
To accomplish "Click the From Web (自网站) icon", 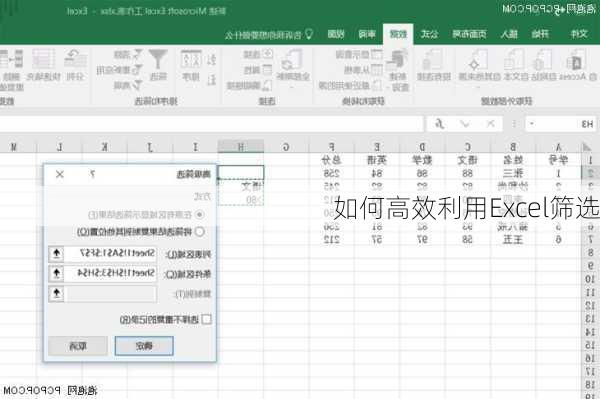I will 544,65.
